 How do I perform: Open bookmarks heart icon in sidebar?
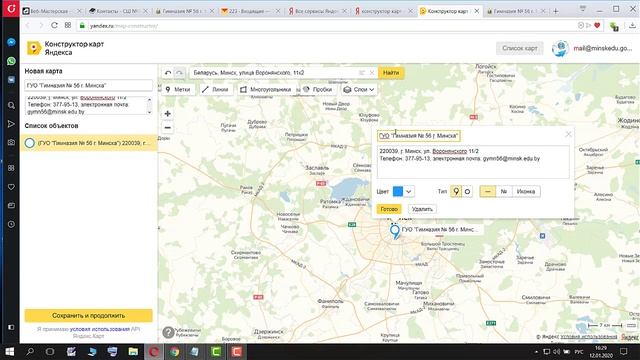pos(11,187)
